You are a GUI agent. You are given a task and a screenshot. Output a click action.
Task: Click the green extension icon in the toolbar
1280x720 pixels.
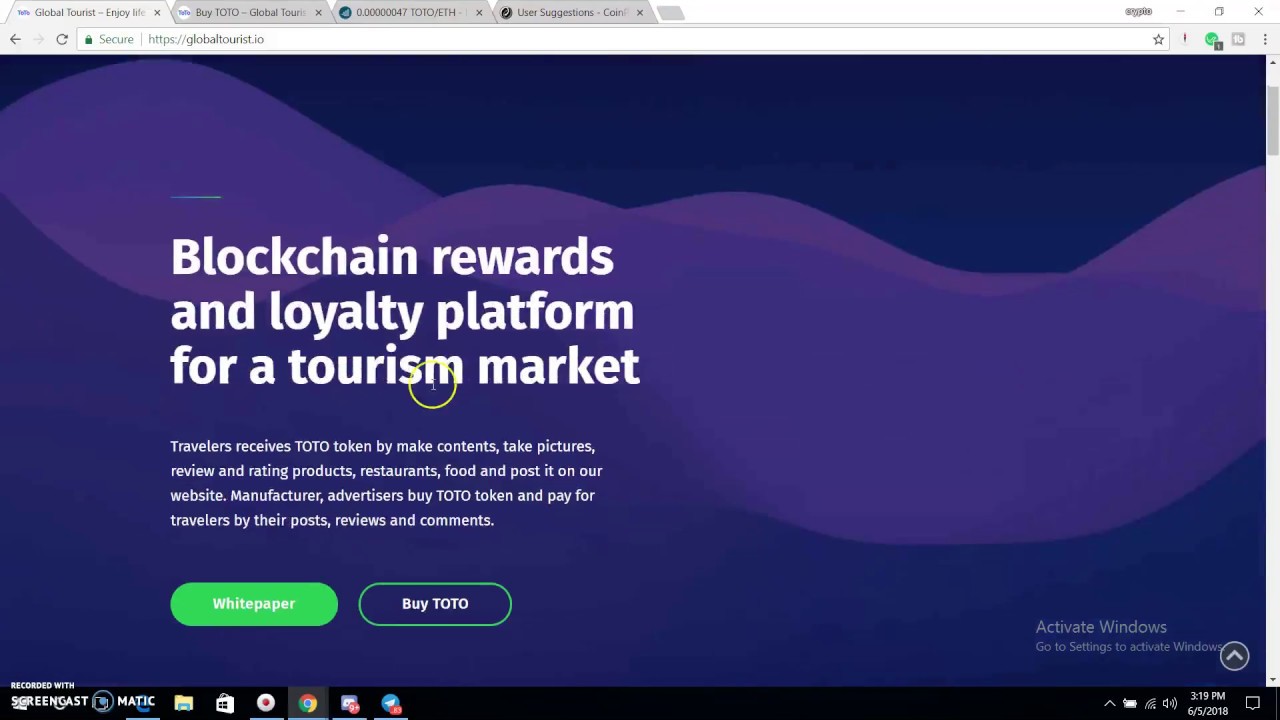1212,39
